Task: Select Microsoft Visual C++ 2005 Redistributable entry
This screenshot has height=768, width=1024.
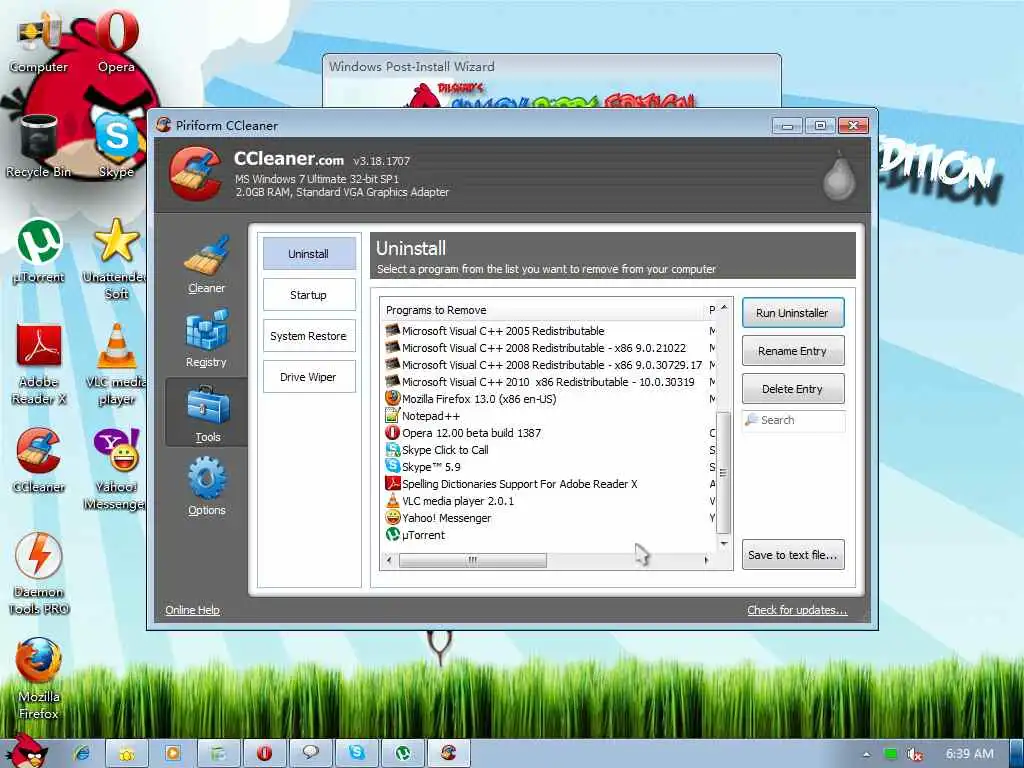Action: pos(549,331)
